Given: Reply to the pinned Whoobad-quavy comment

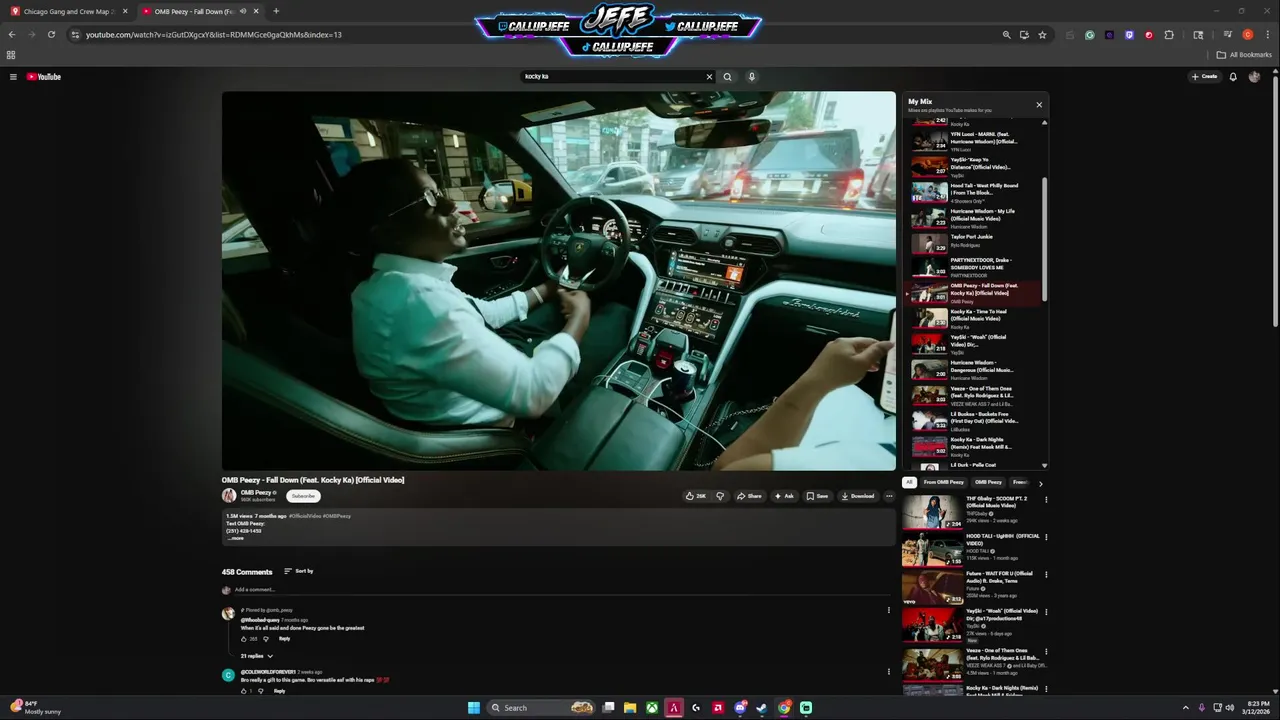Looking at the screenshot, I should (285, 639).
